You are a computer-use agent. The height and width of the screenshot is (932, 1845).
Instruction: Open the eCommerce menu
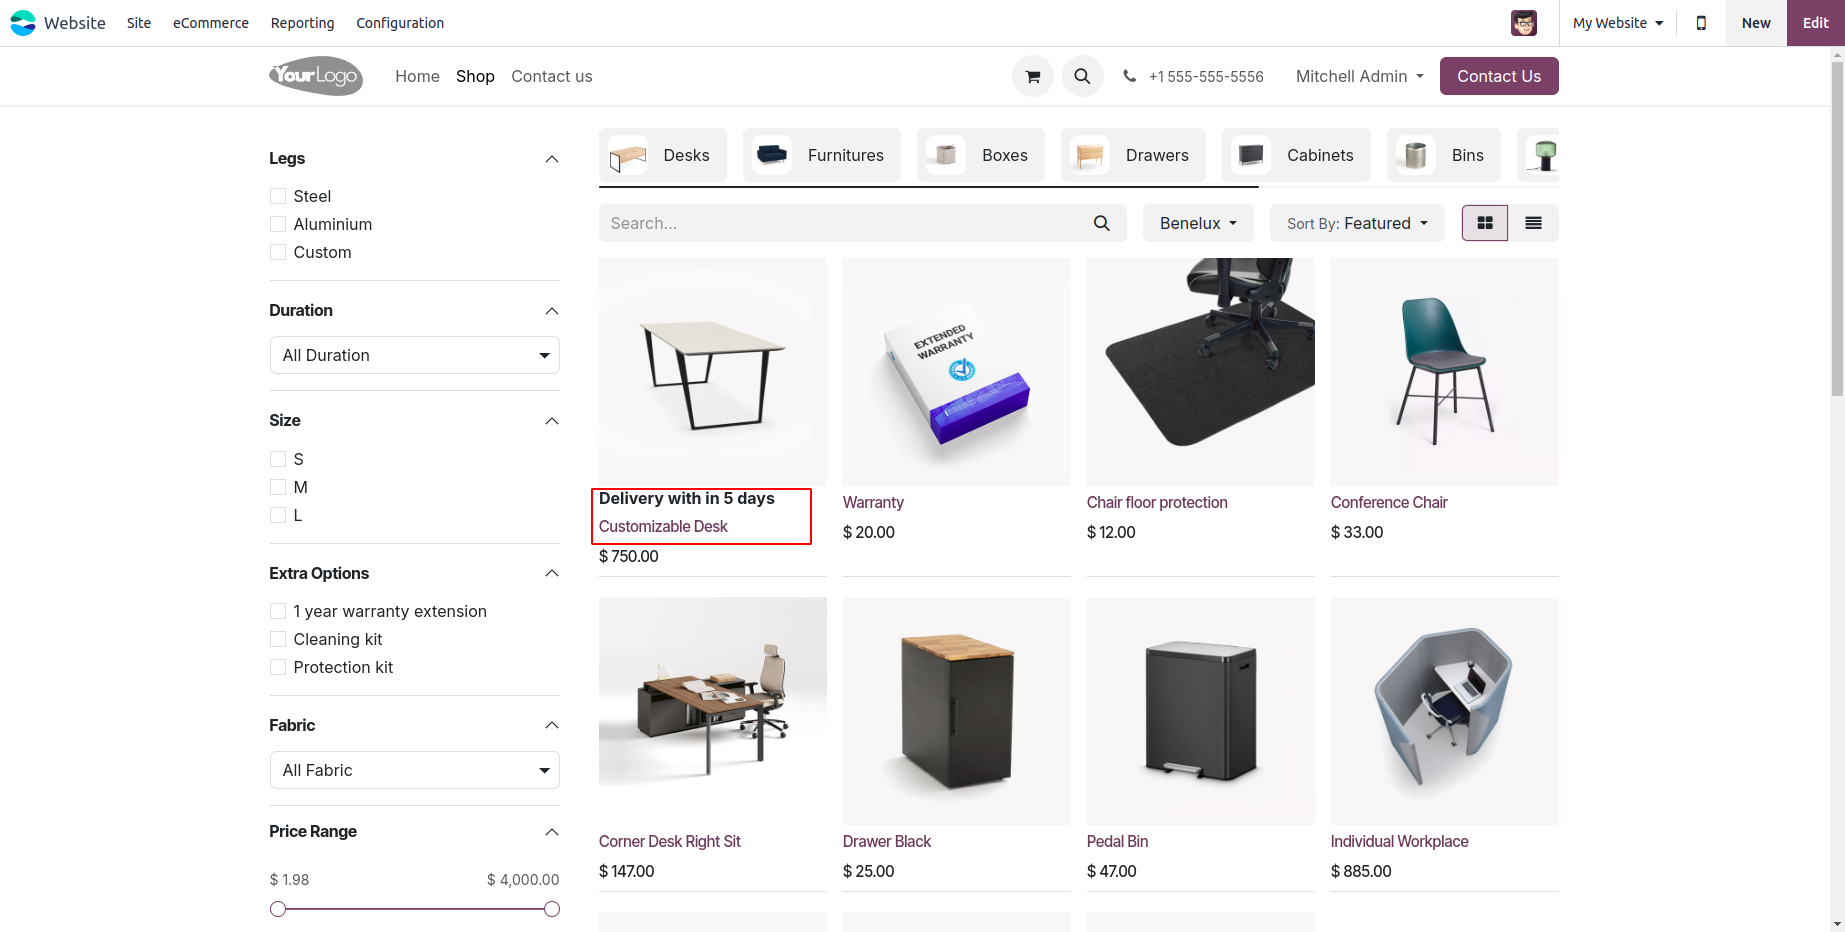[x=211, y=23]
